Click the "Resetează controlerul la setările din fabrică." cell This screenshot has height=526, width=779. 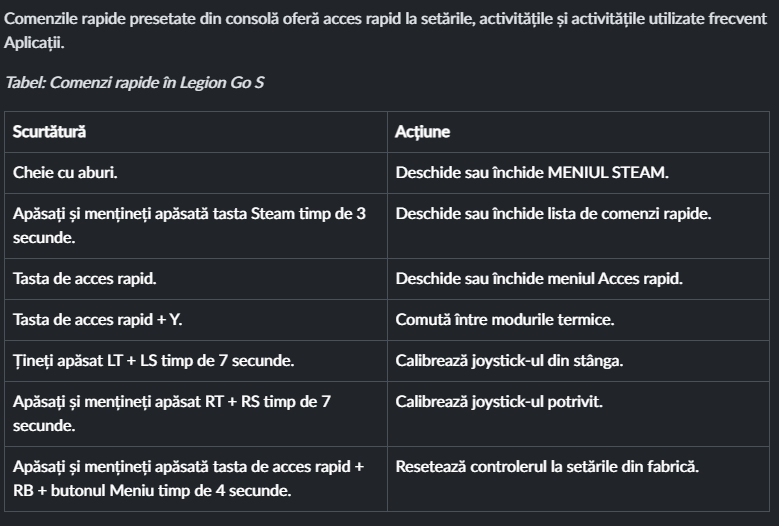(x=547, y=467)
